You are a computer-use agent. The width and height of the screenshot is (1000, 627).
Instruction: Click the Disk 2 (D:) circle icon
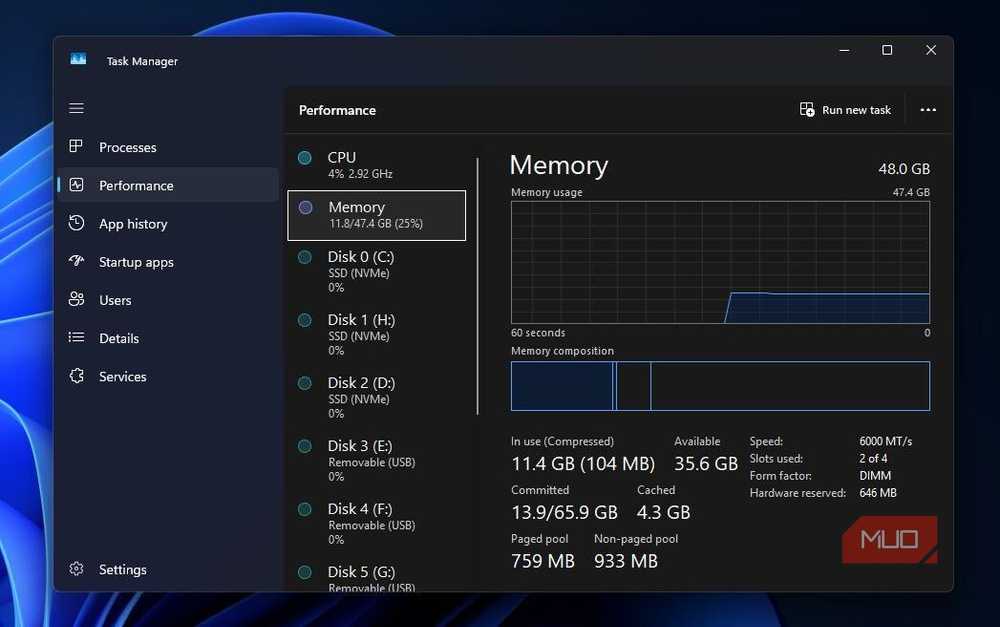coord(305,383)
